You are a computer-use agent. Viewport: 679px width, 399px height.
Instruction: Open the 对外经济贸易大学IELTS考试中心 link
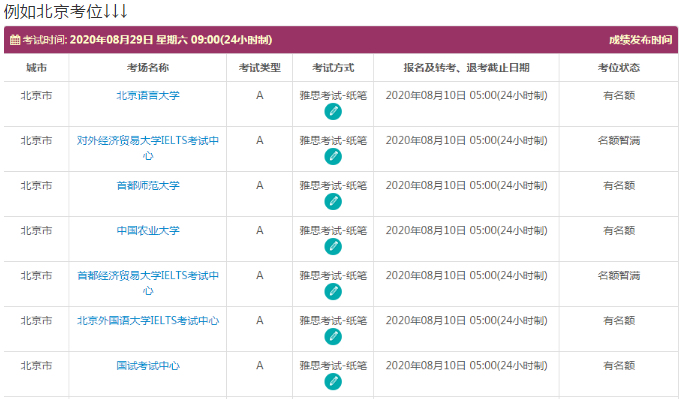click(x=148, y=148)
